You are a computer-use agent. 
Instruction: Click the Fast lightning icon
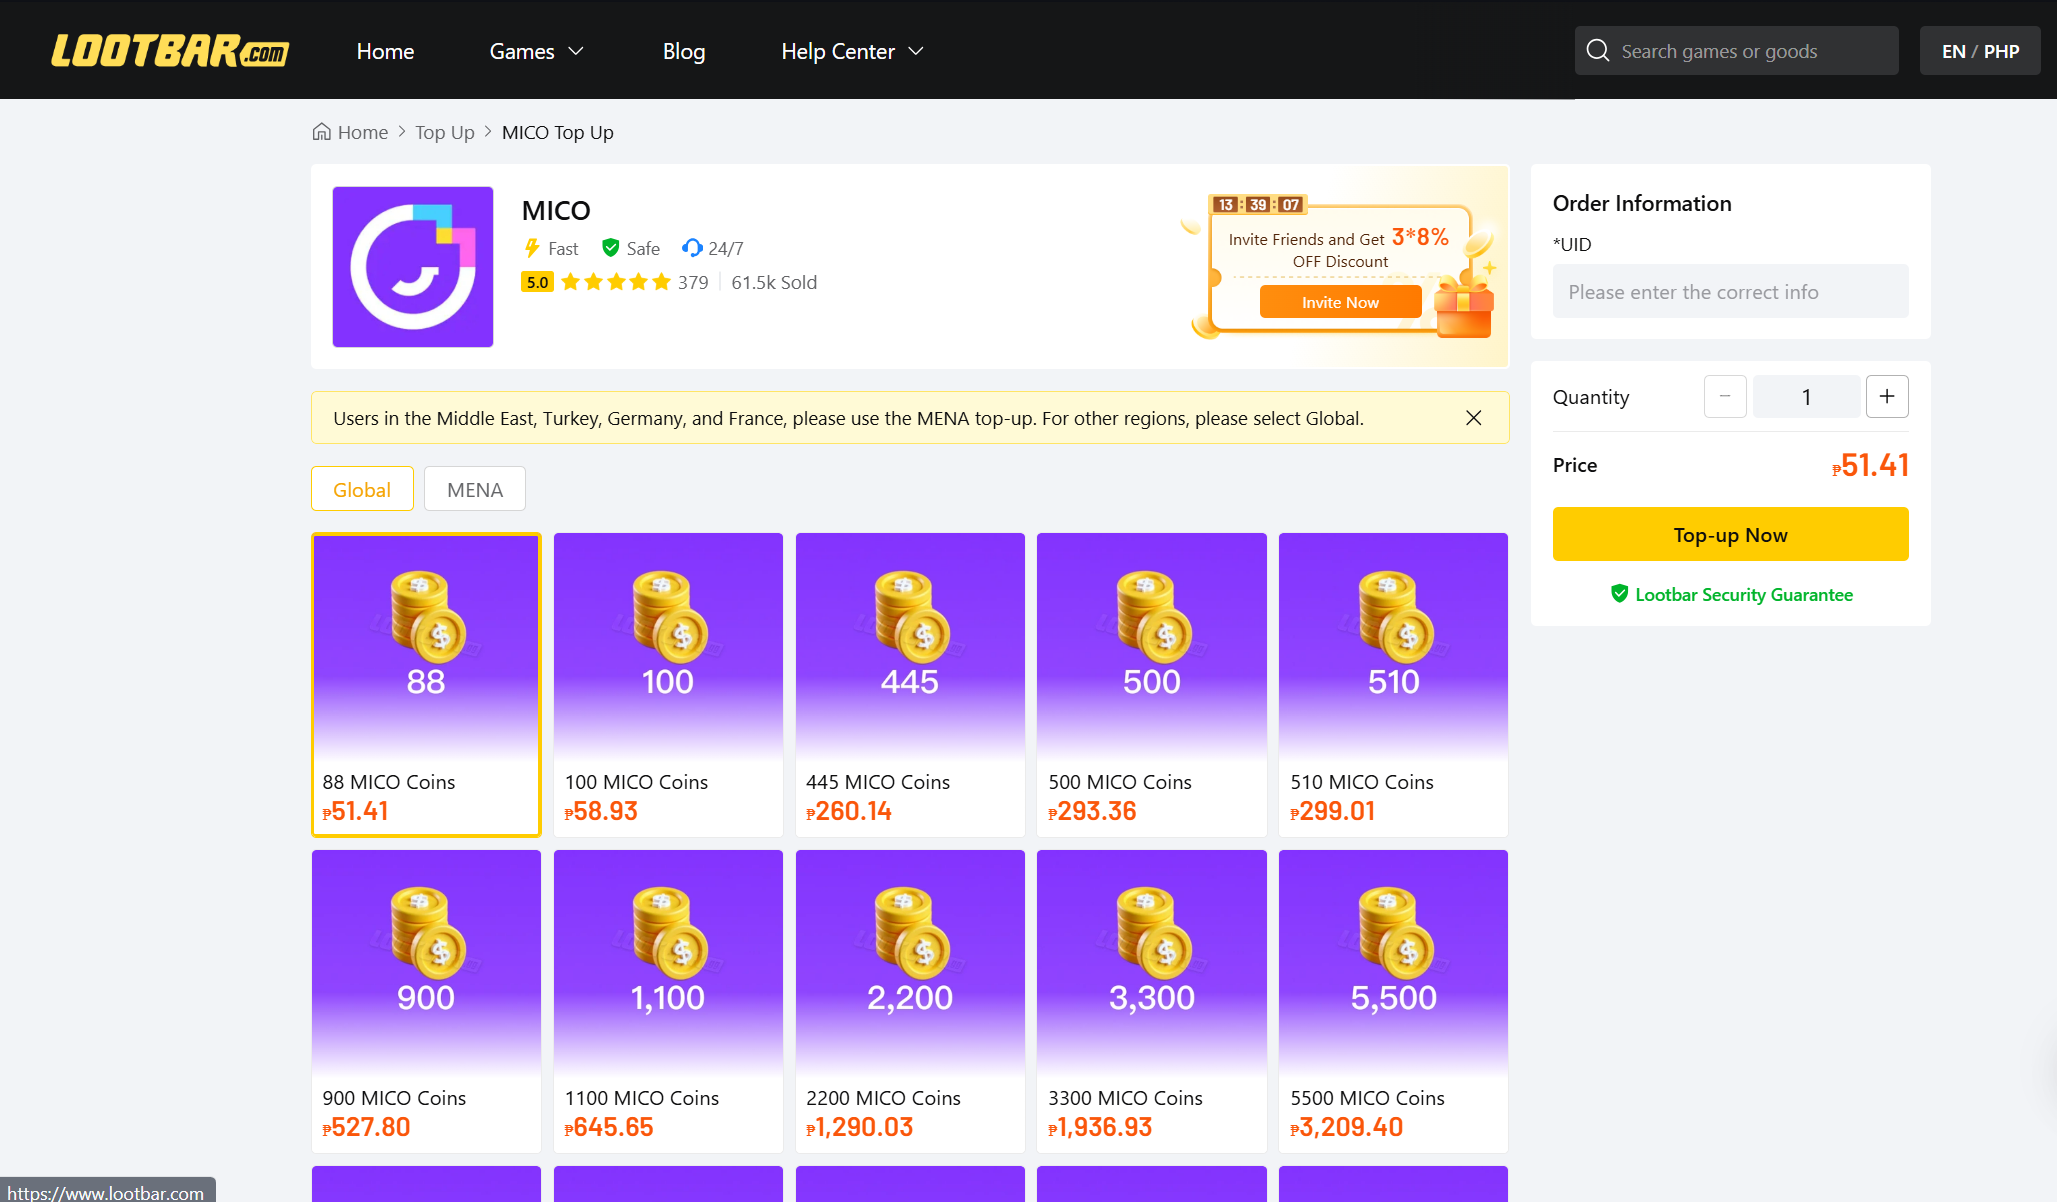pos(532,248)
